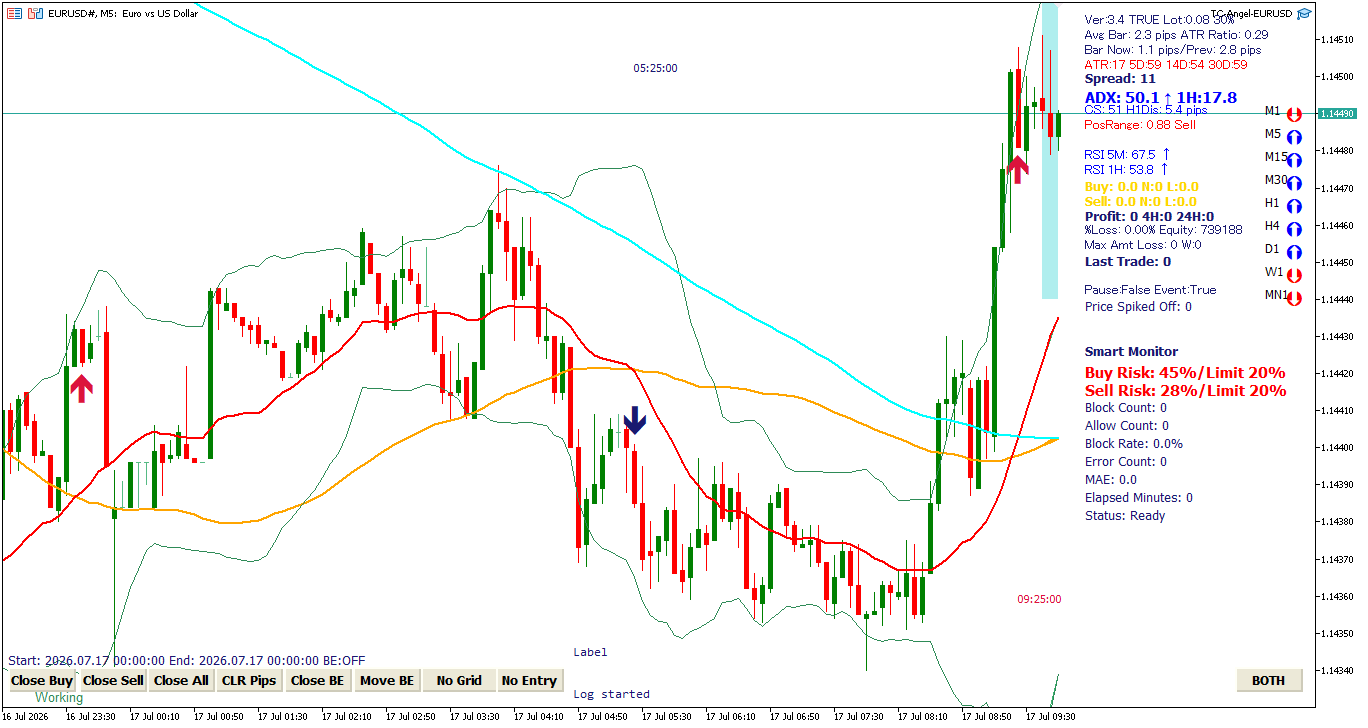This screenshot has width=1368, height=728.
Task: Click the Sell Risk: 28%/Limit 20% warning
Action: 1186,391
